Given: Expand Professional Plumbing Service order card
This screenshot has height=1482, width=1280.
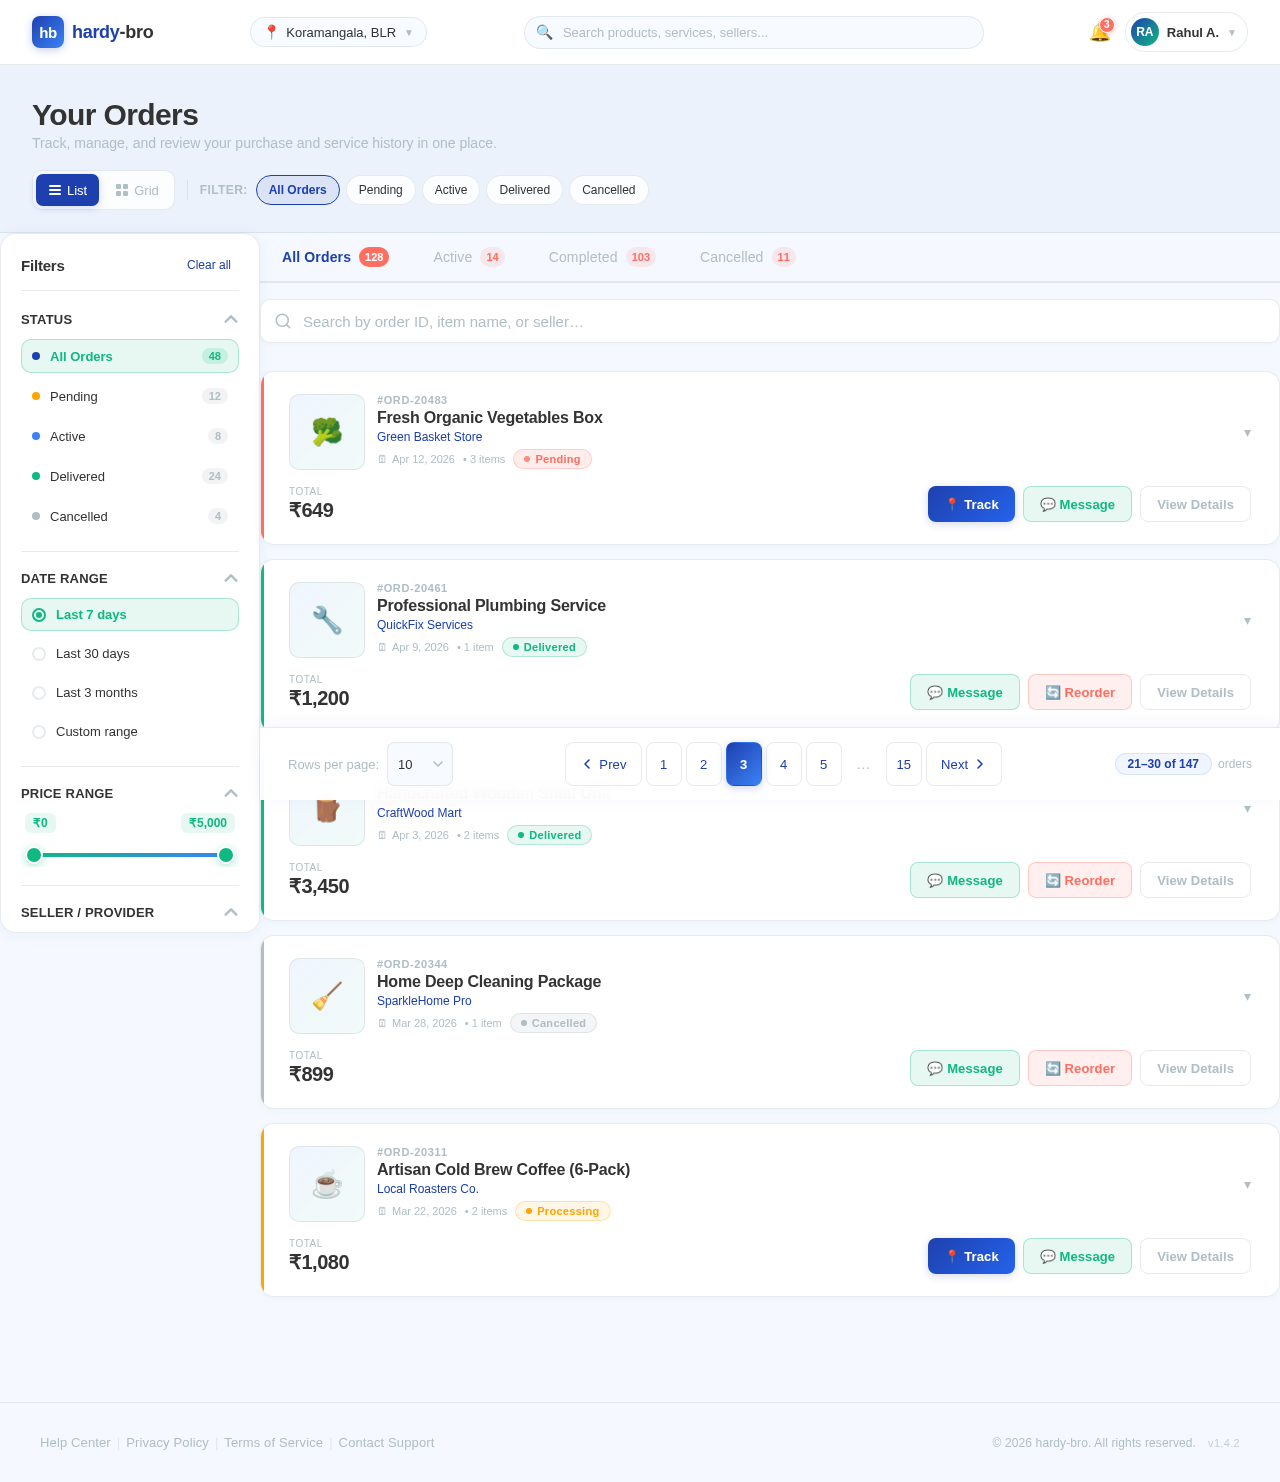Looking at the screenshot, I should click(x=1247, y=620).
